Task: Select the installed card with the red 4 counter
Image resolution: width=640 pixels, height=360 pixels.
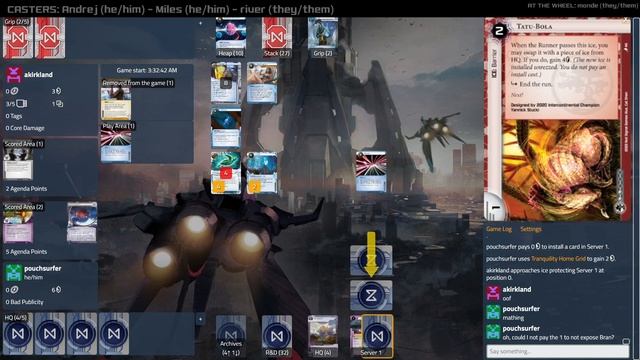Action: 226,173
